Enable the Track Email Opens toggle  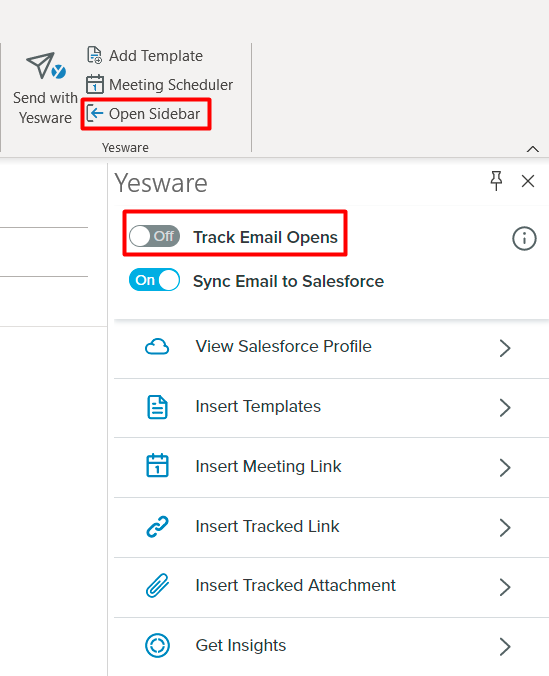[x=154, y=236]
